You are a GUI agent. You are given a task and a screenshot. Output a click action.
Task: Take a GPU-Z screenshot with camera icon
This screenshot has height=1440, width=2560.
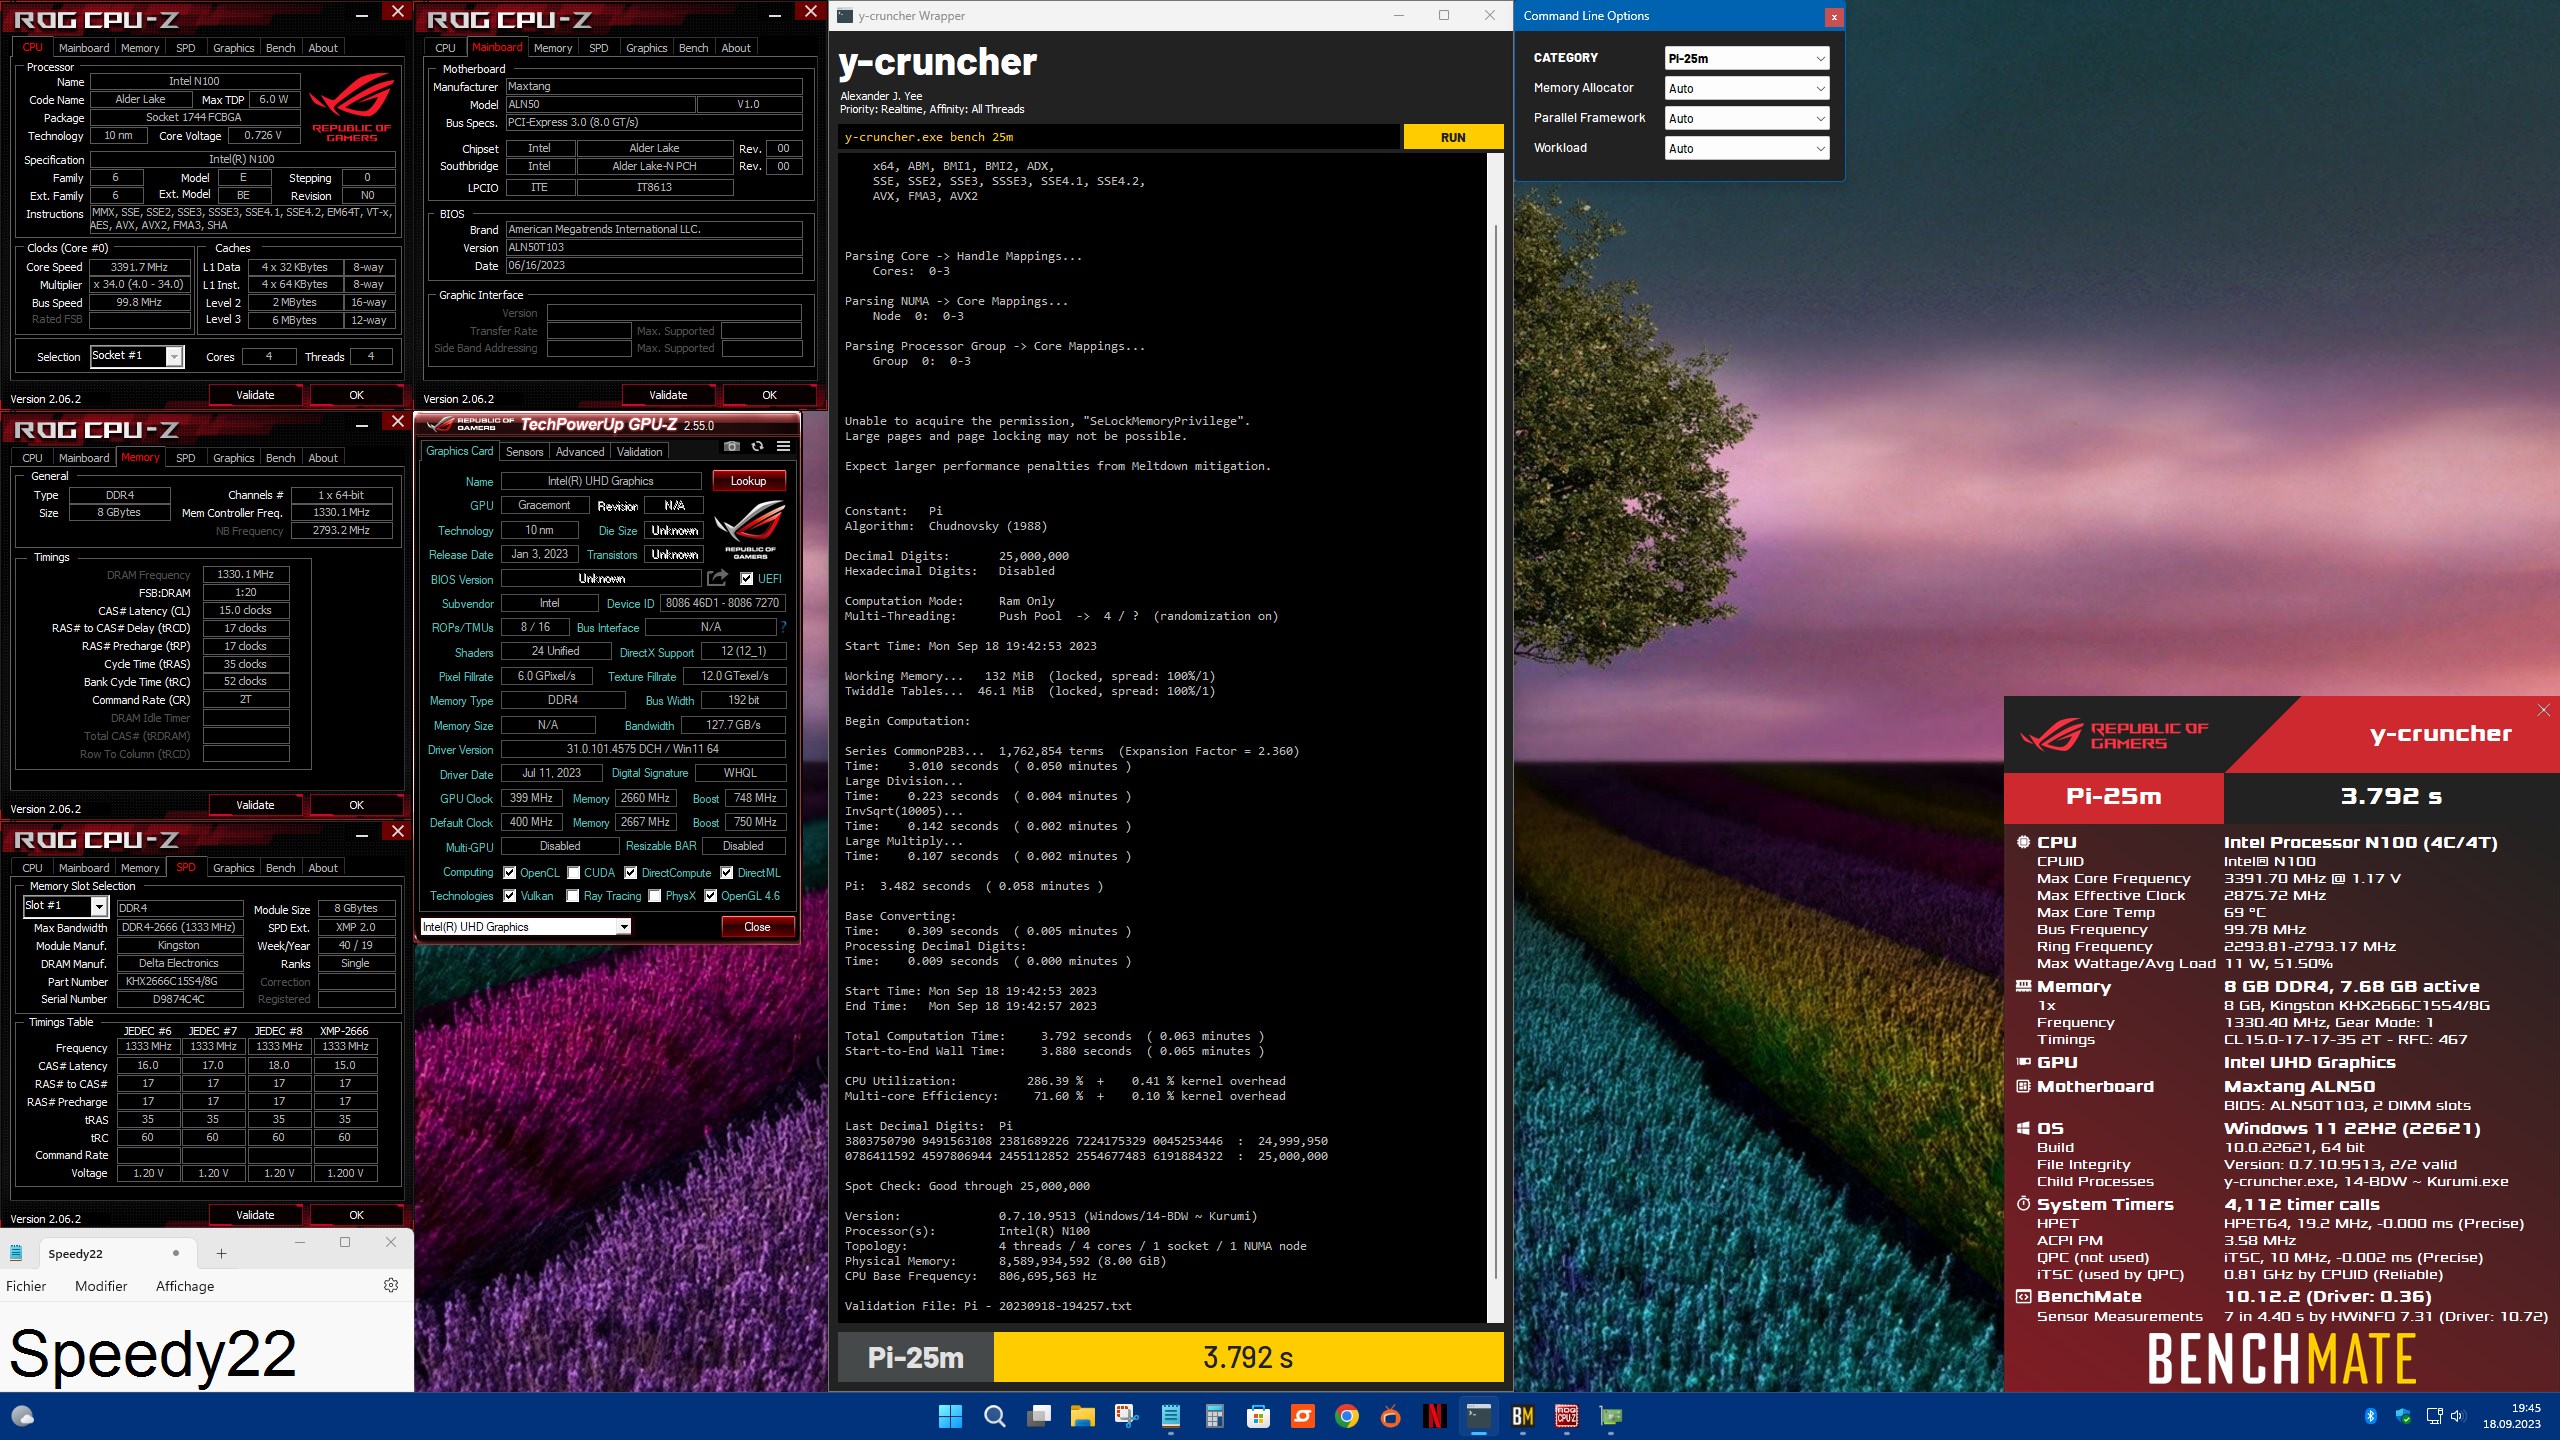click(x=732, y=447)
